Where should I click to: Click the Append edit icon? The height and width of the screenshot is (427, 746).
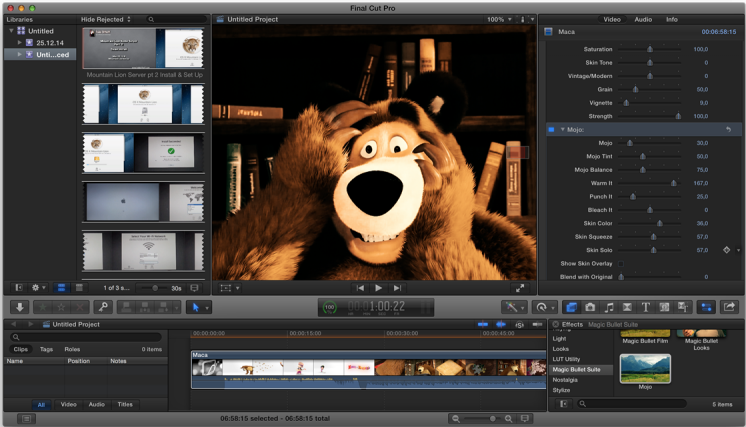tap(163, 307)
